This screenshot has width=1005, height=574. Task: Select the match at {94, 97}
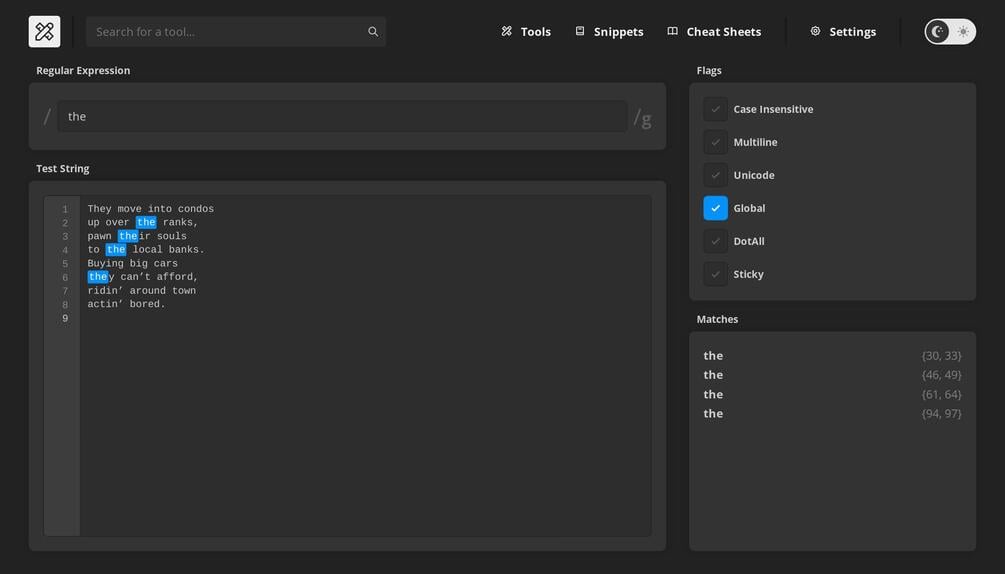832,413
